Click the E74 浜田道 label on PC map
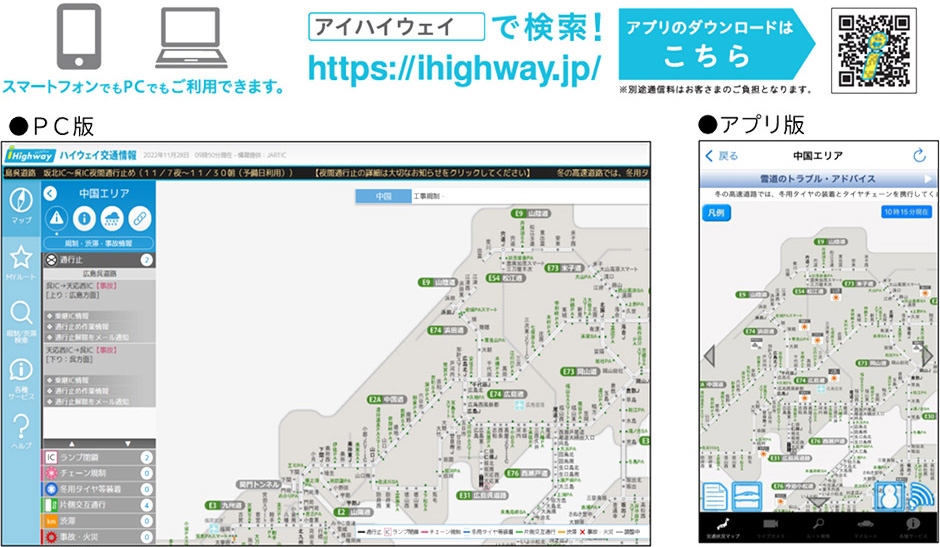This screenshot has height=547, width=940. click(447, 330)
